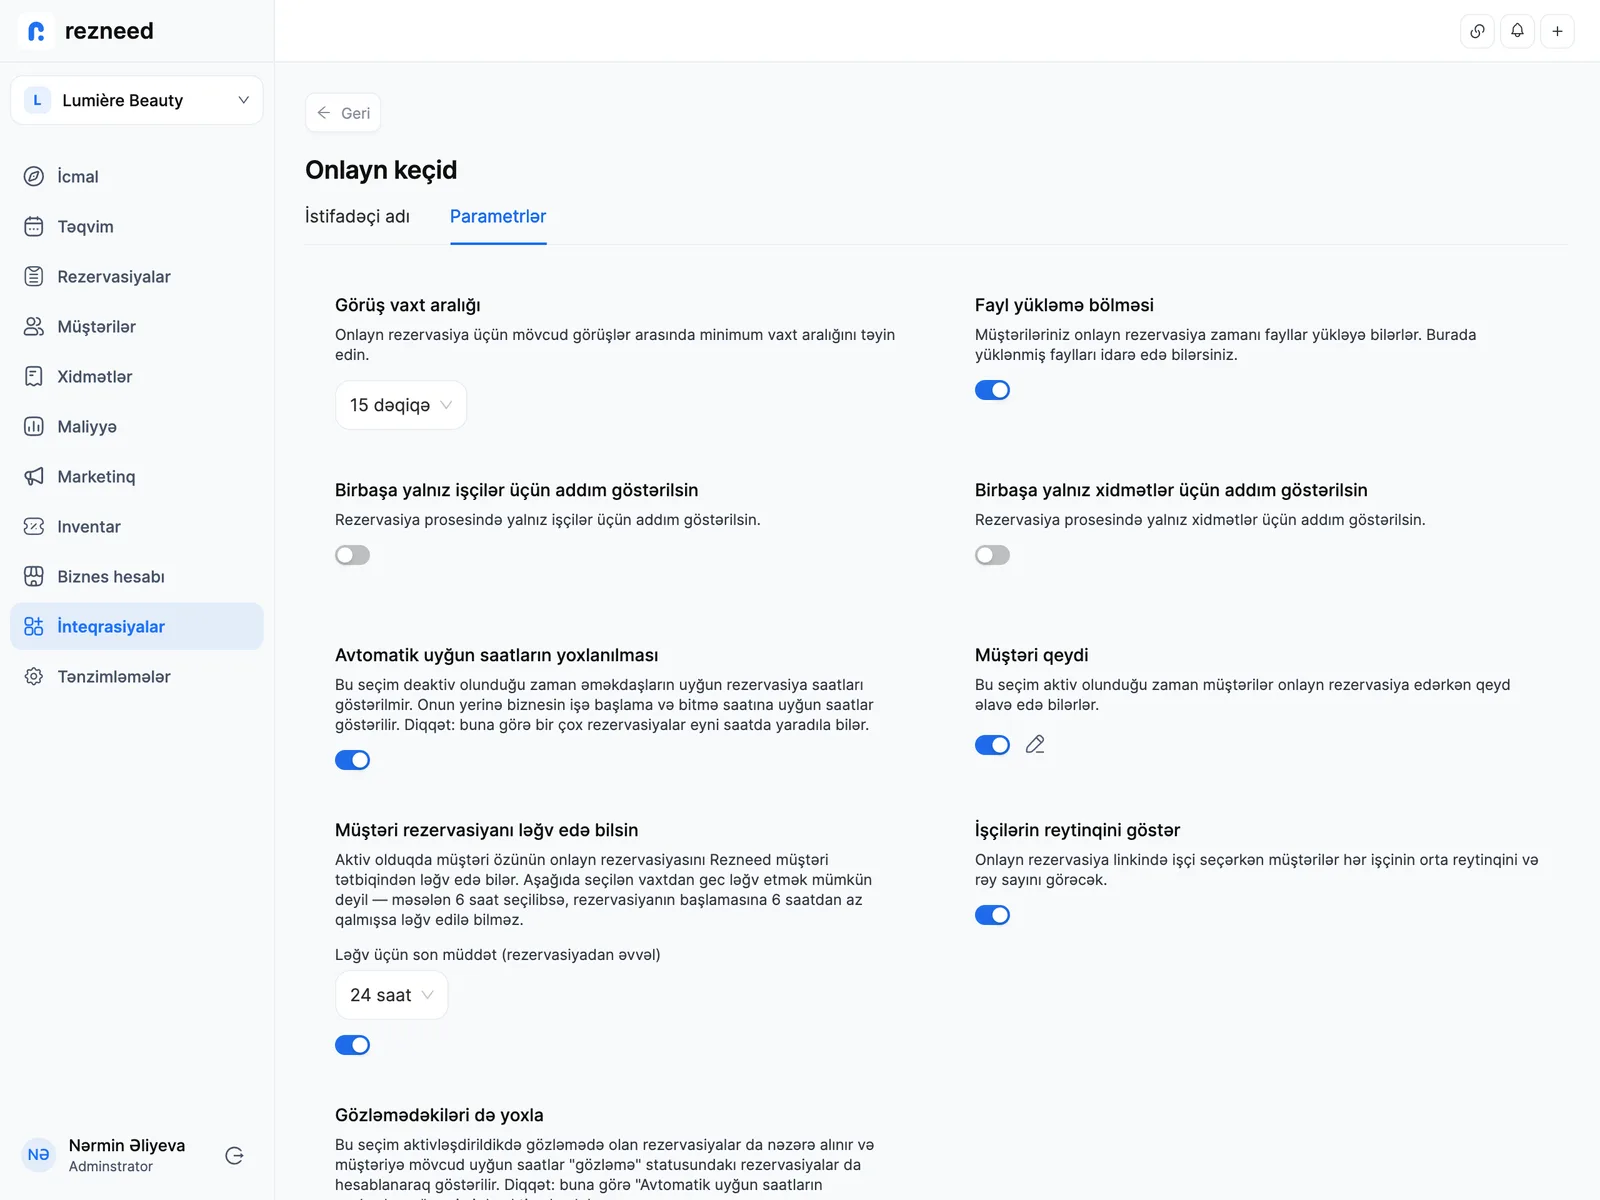Toggle İşçilərin reytinqini göstər switch
This screenshot has width=1600, height=1200.
point(992,915)
